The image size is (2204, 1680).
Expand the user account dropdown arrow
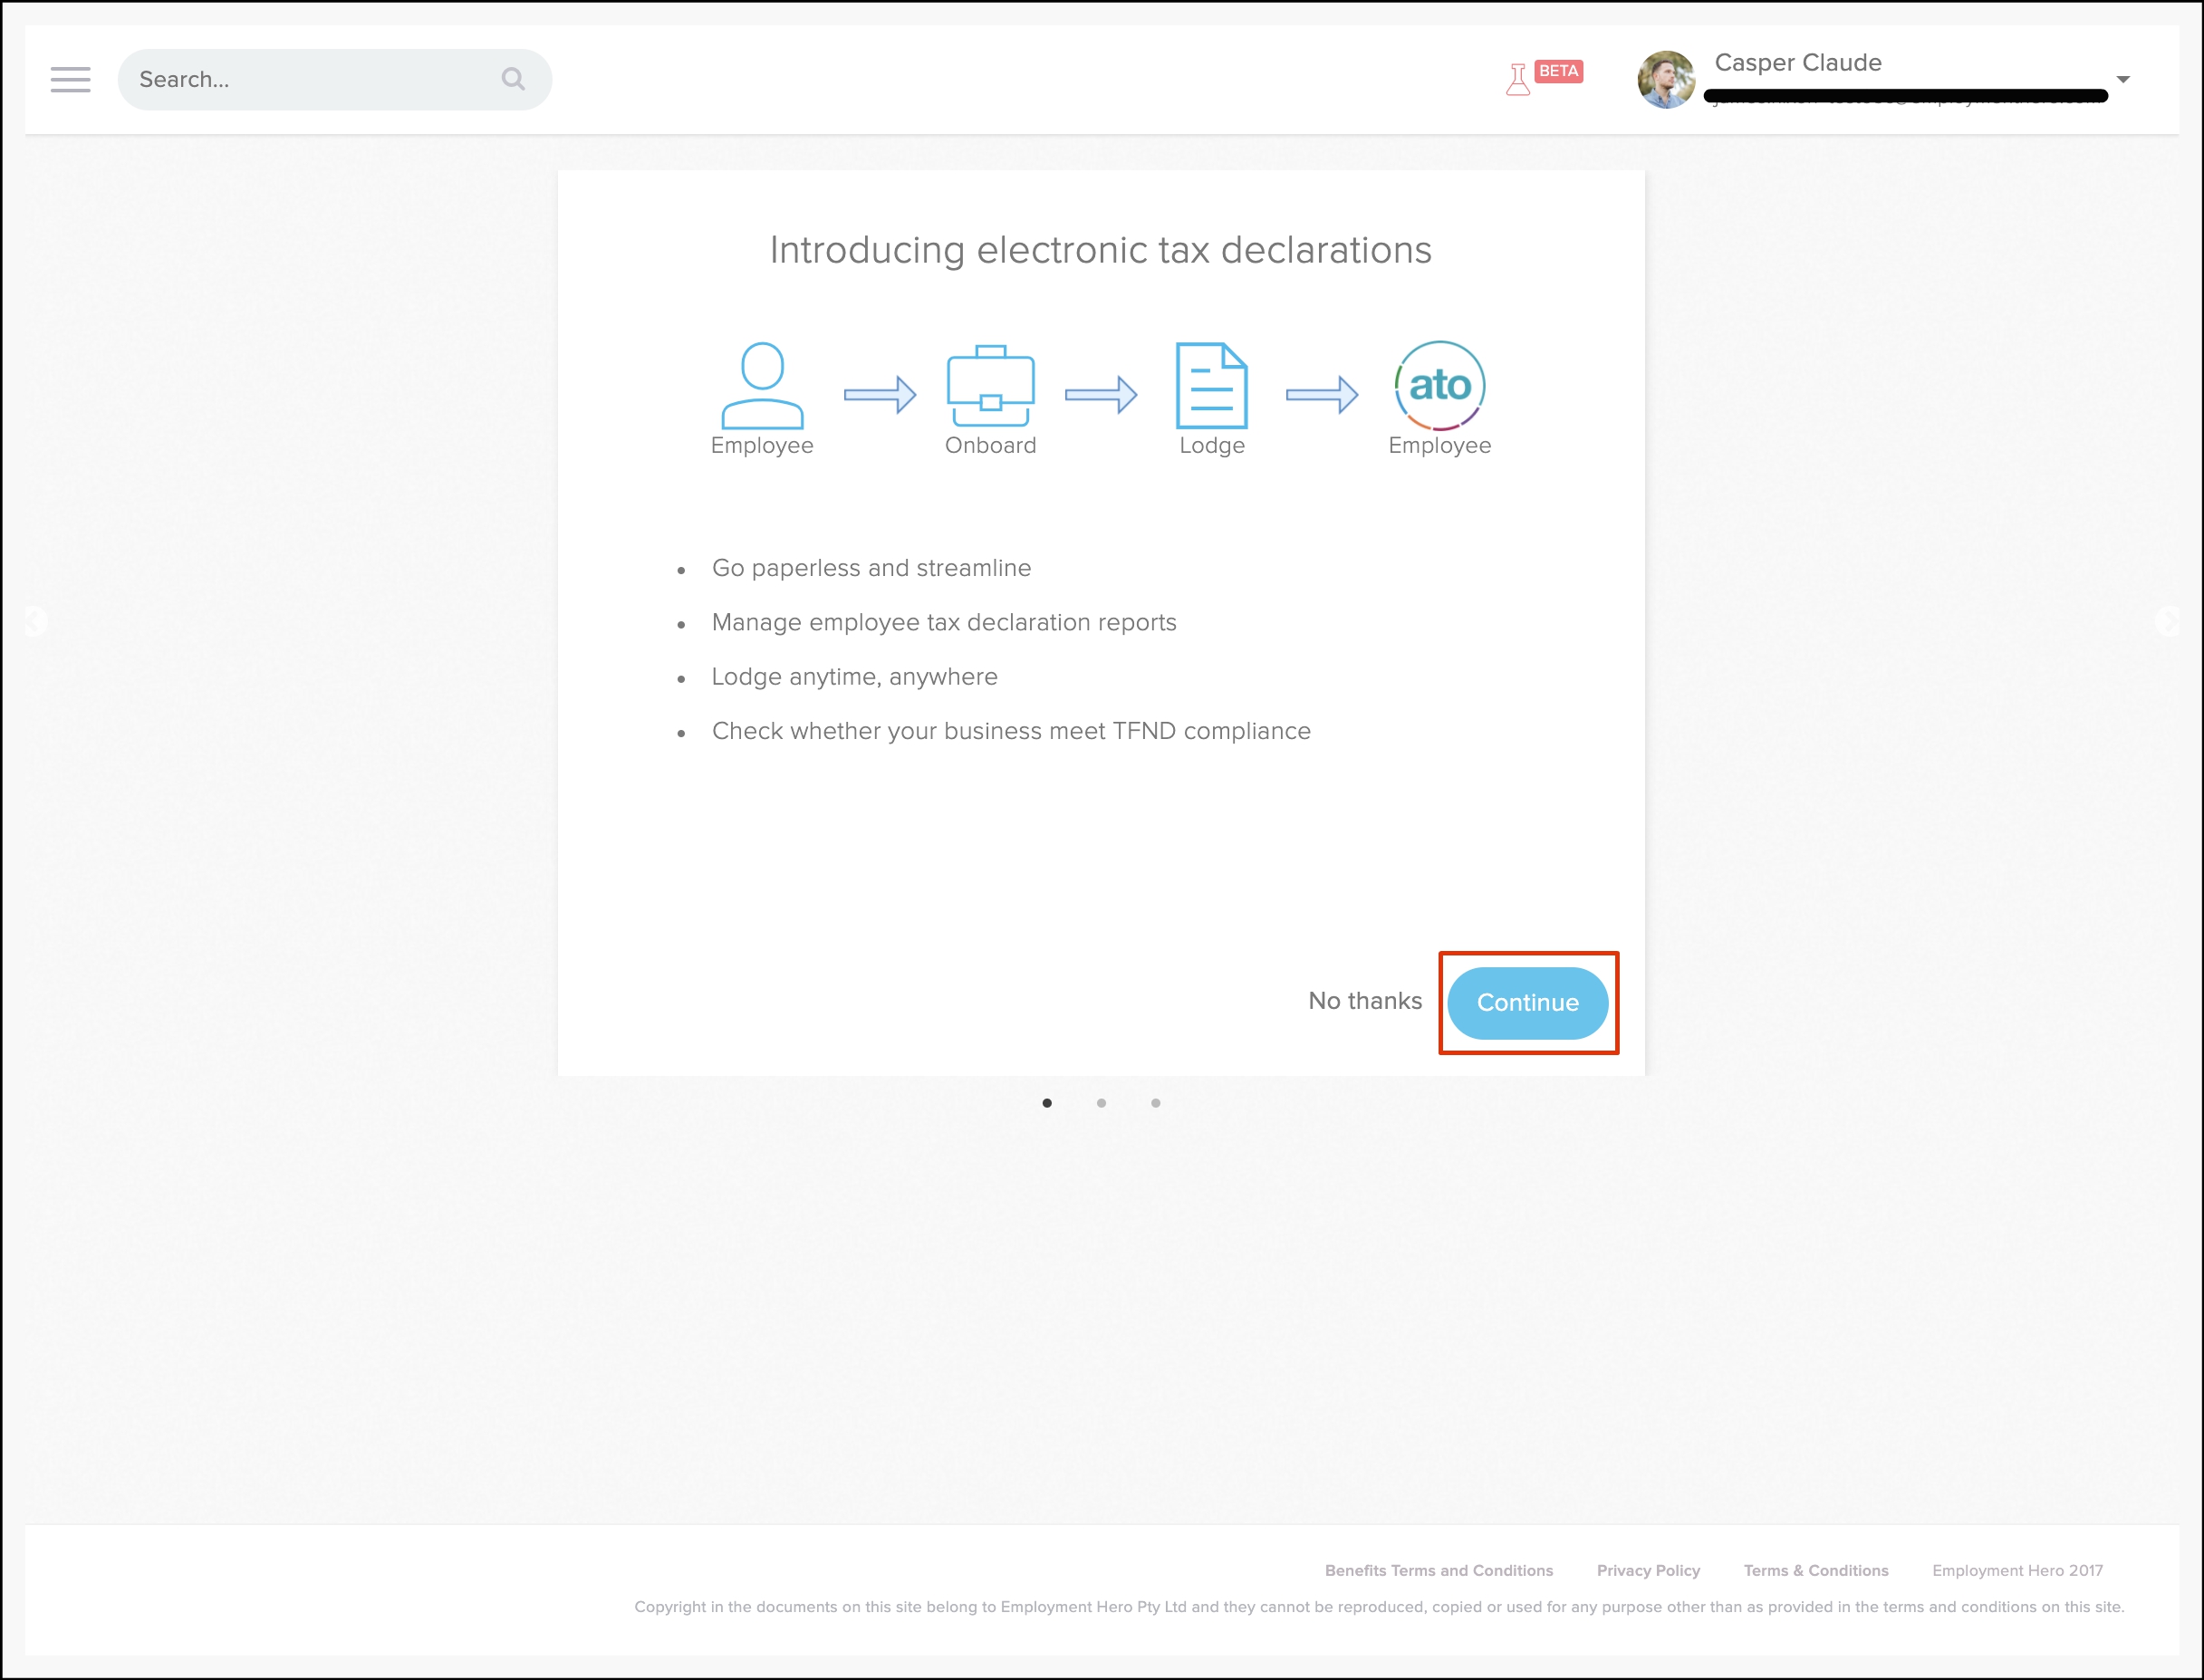(2122, 79)
